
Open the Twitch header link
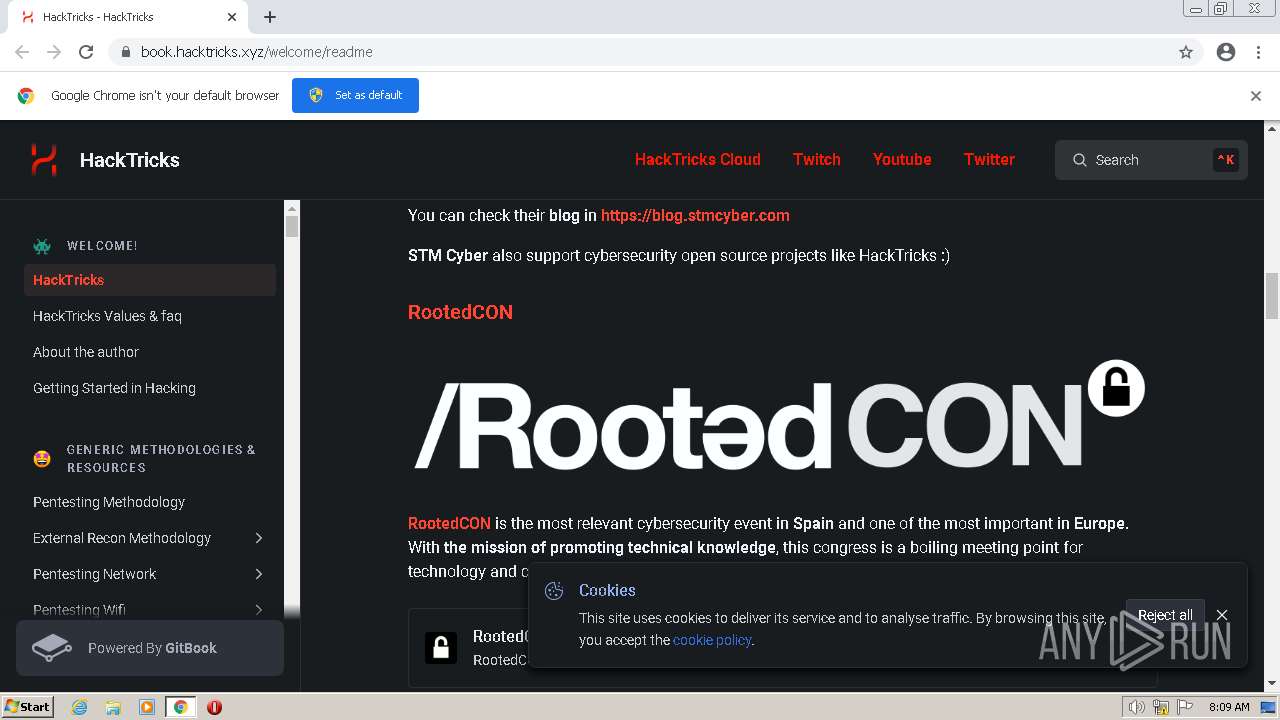[817, 160]
